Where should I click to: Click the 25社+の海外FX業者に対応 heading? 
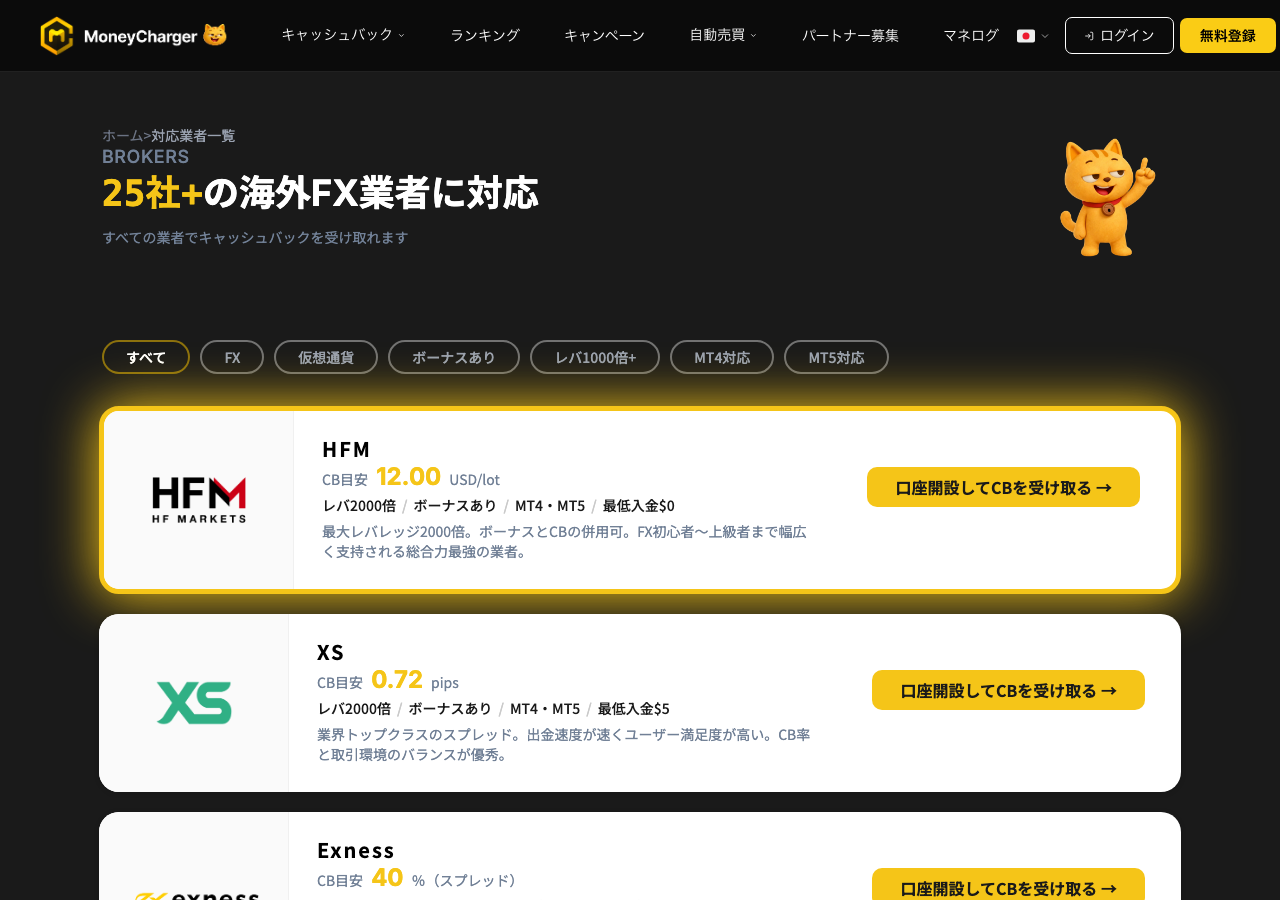click(320, 192)
